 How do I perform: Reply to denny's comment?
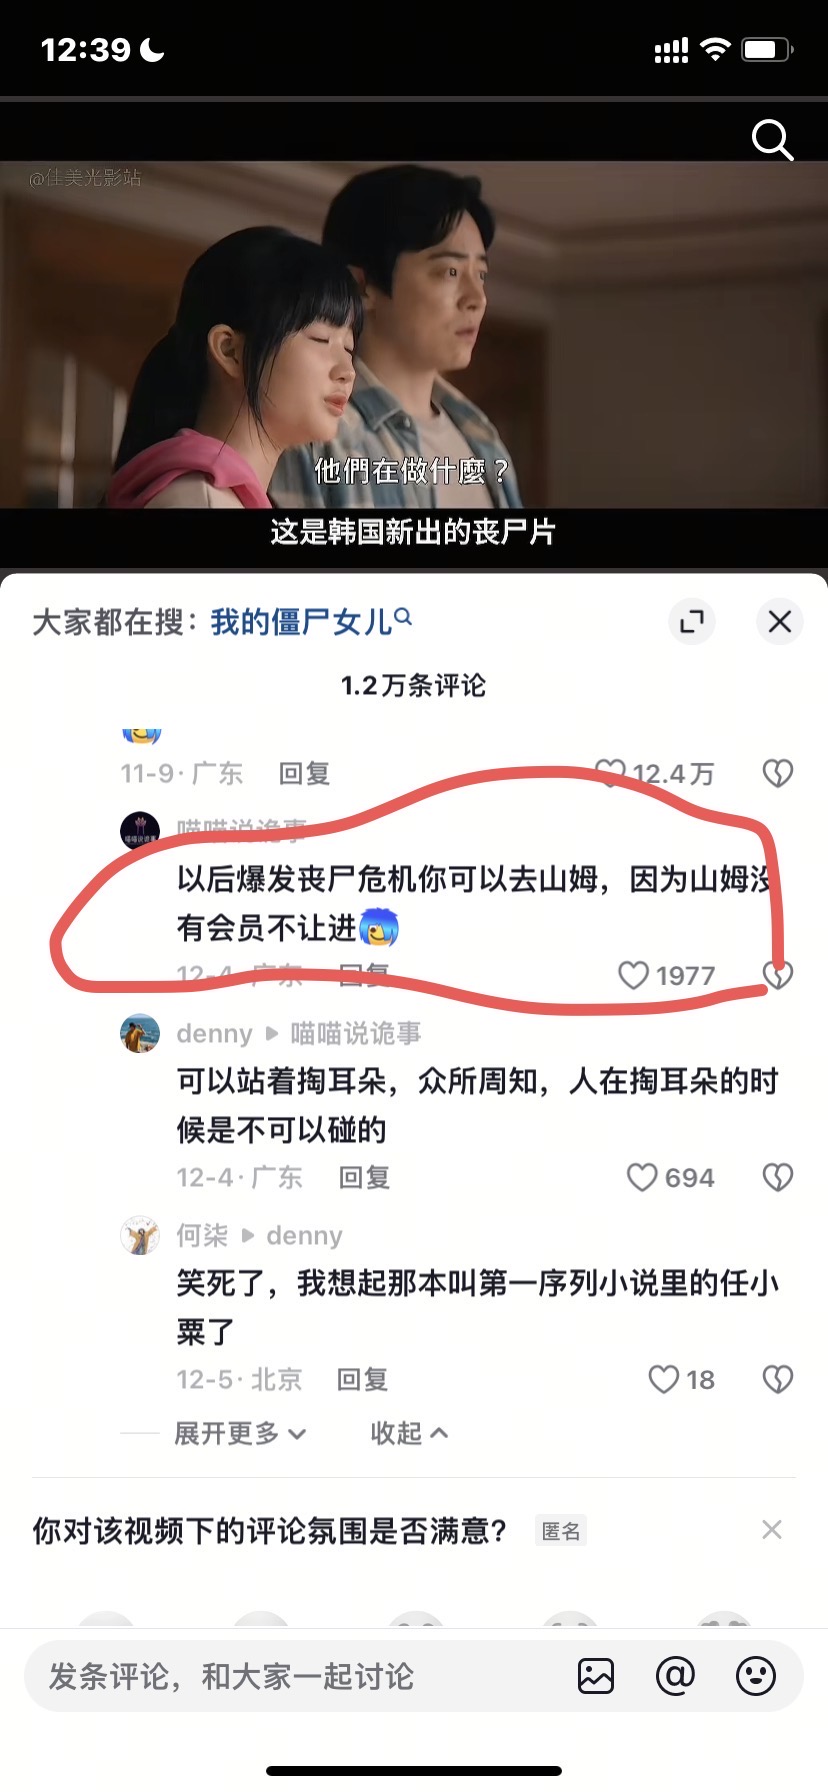364,1178
